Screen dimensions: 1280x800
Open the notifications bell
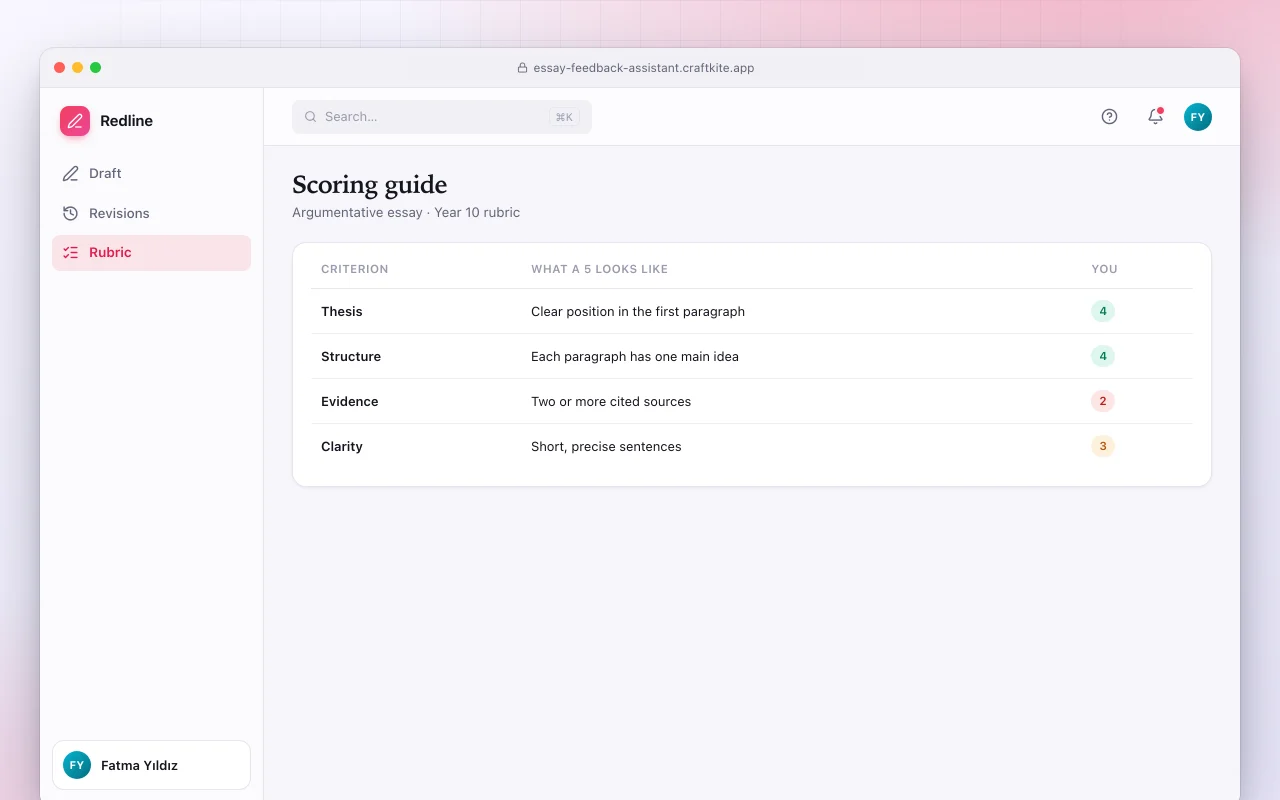[1155, 117]
